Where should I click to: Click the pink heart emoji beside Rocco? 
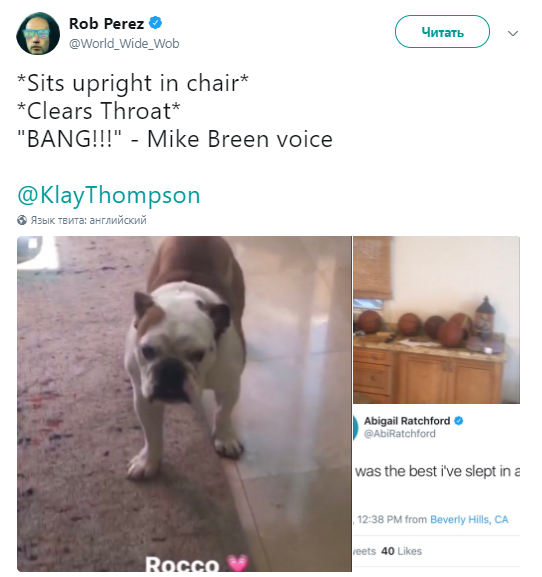(x=238, y=563)
